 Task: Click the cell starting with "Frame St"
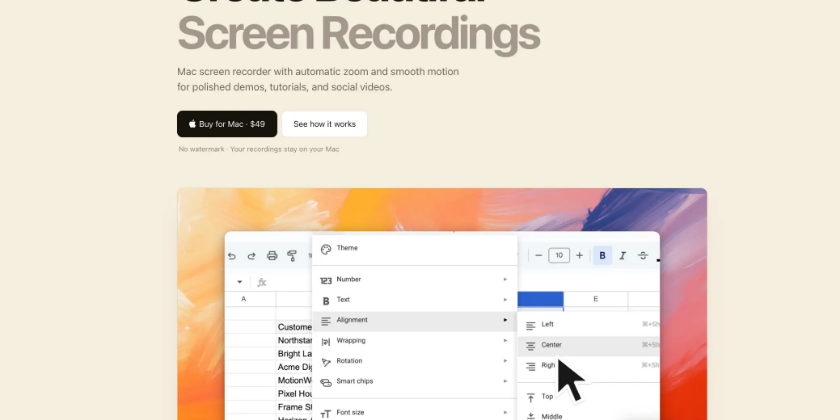294,407
